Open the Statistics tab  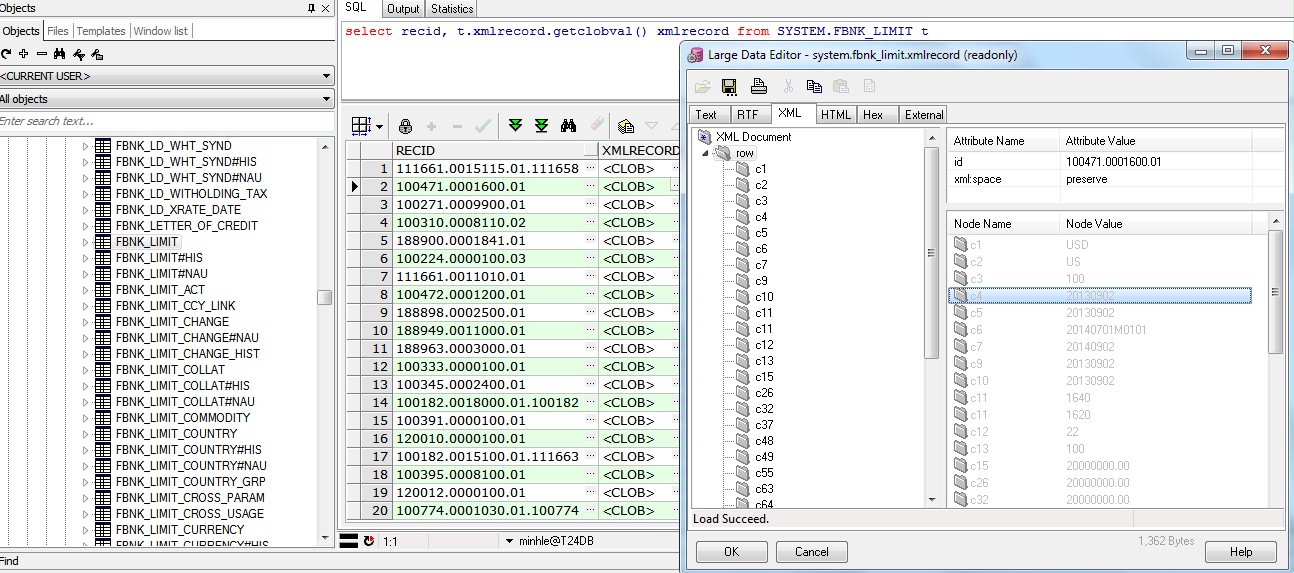coord(452,9)
